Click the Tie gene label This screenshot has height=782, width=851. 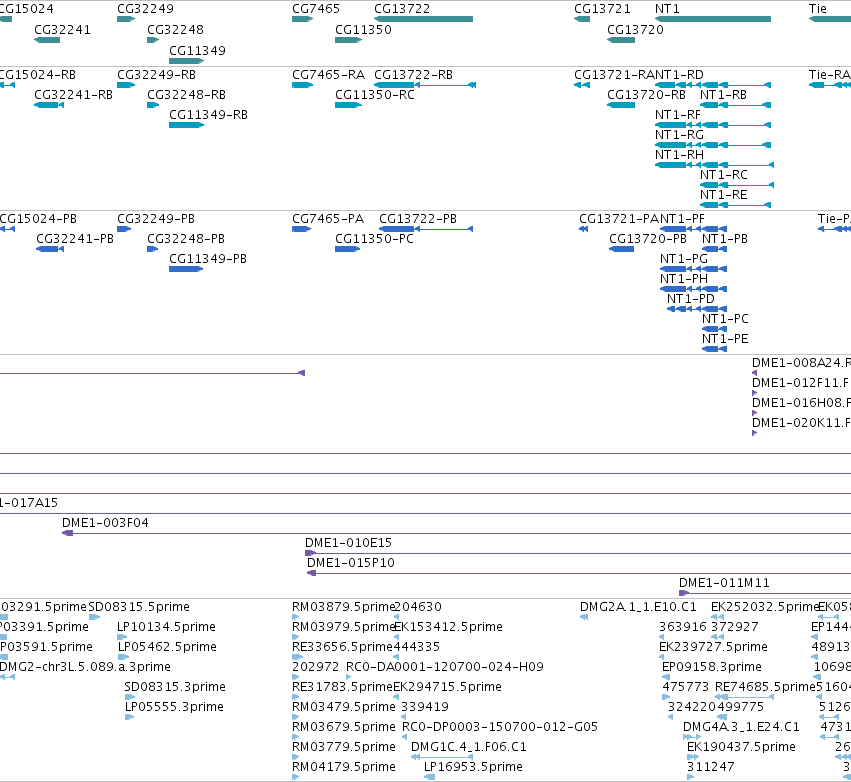coord(818,9)
